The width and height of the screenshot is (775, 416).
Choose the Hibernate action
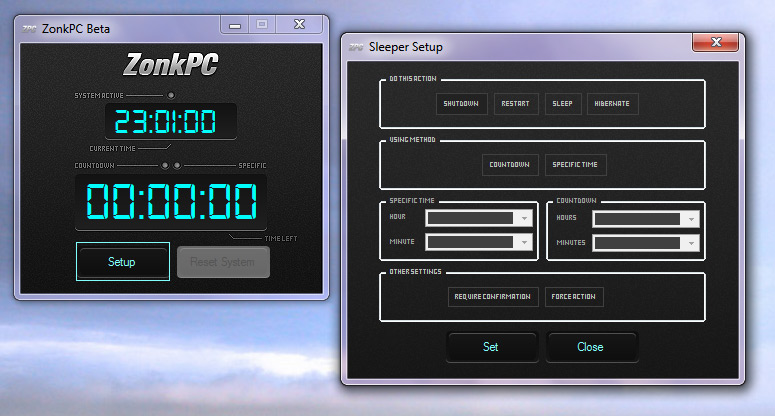point(612,104)
